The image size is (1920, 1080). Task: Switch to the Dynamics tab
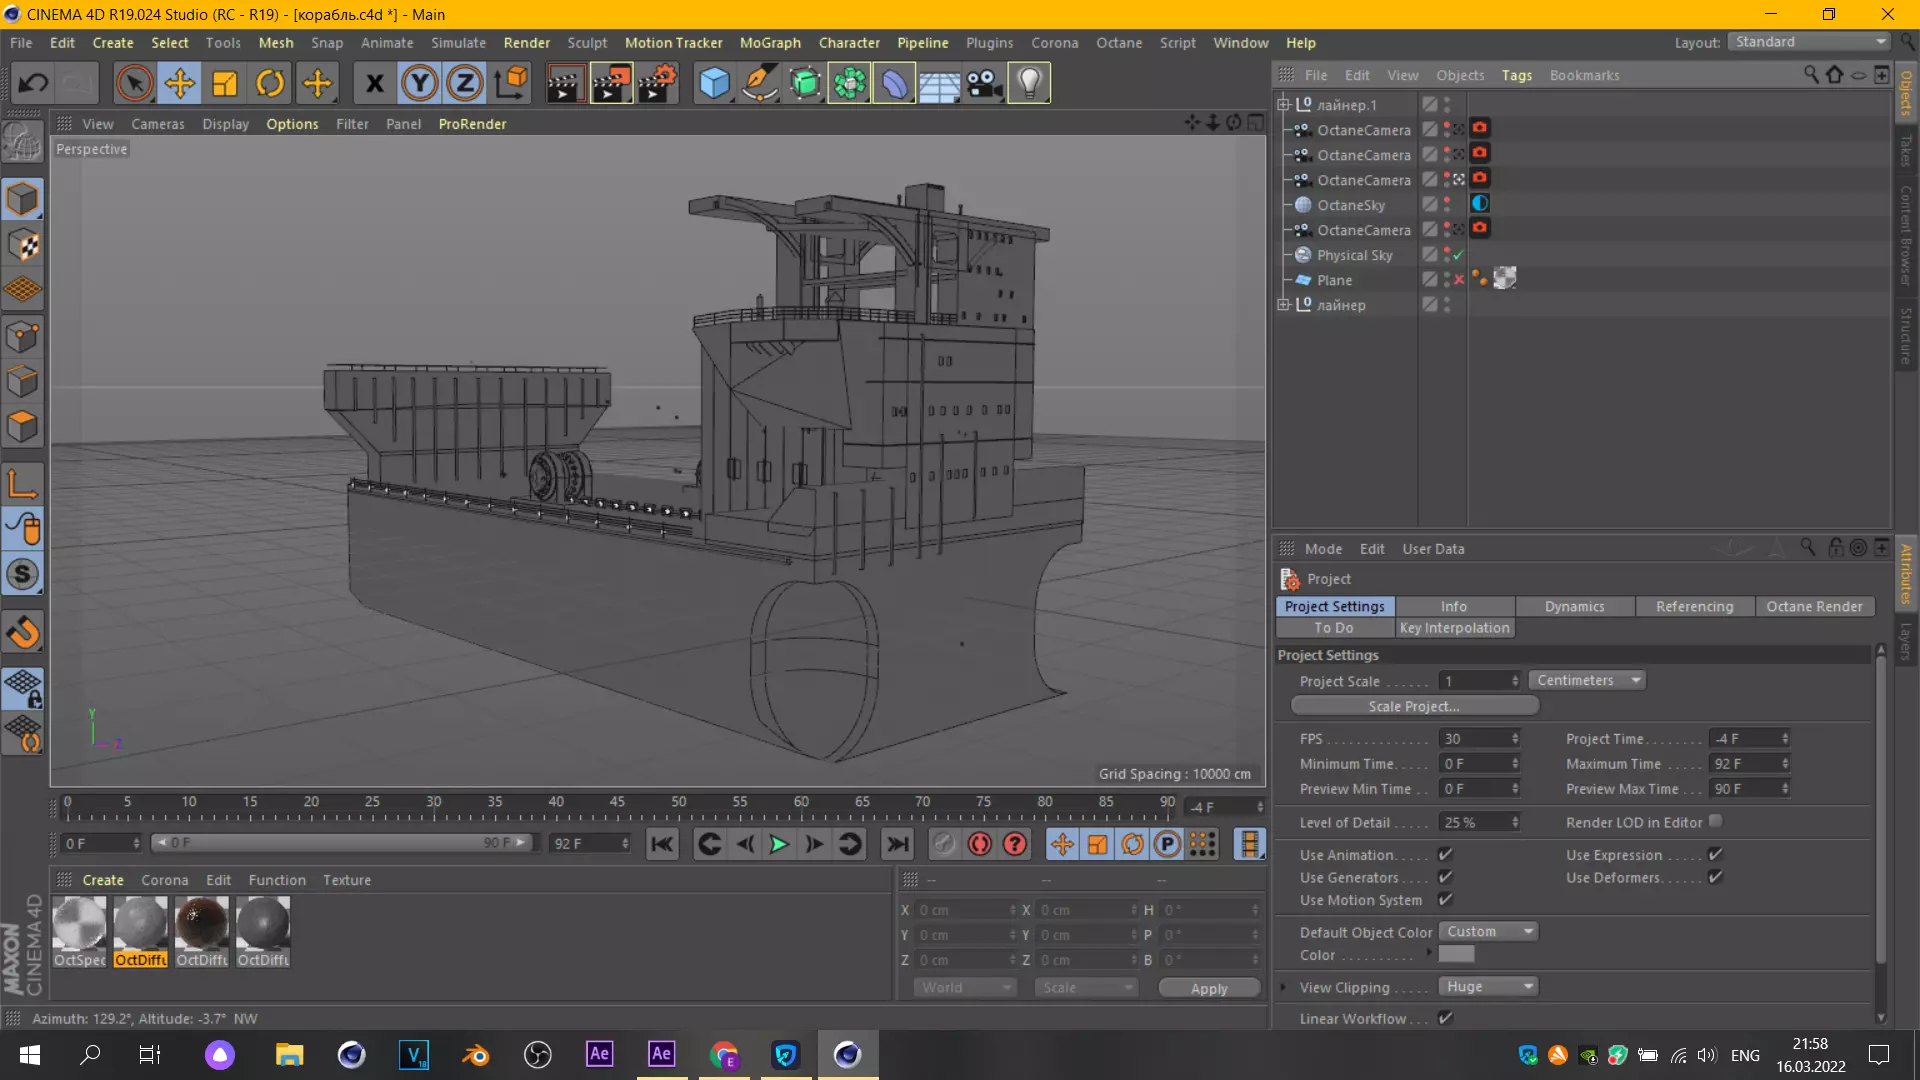pos(1574,606)
